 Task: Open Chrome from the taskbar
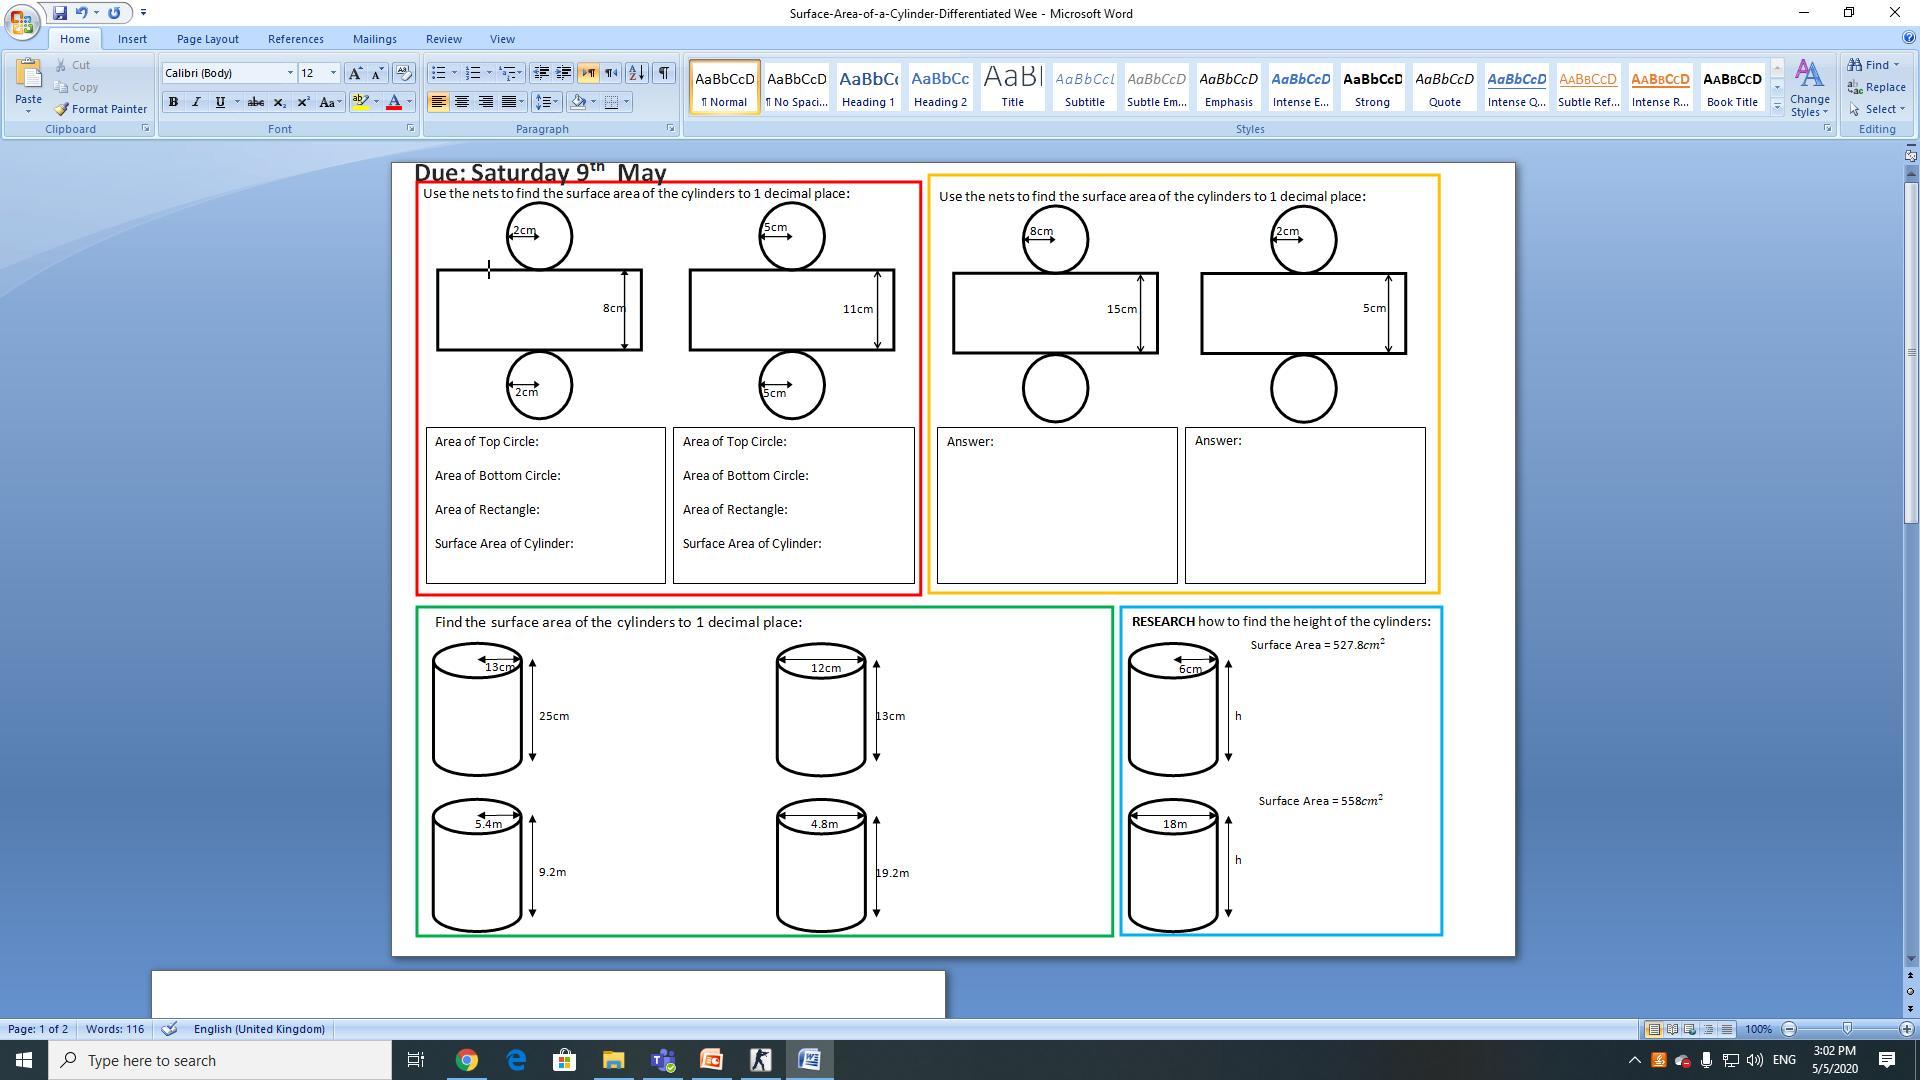coord(467,1060)
